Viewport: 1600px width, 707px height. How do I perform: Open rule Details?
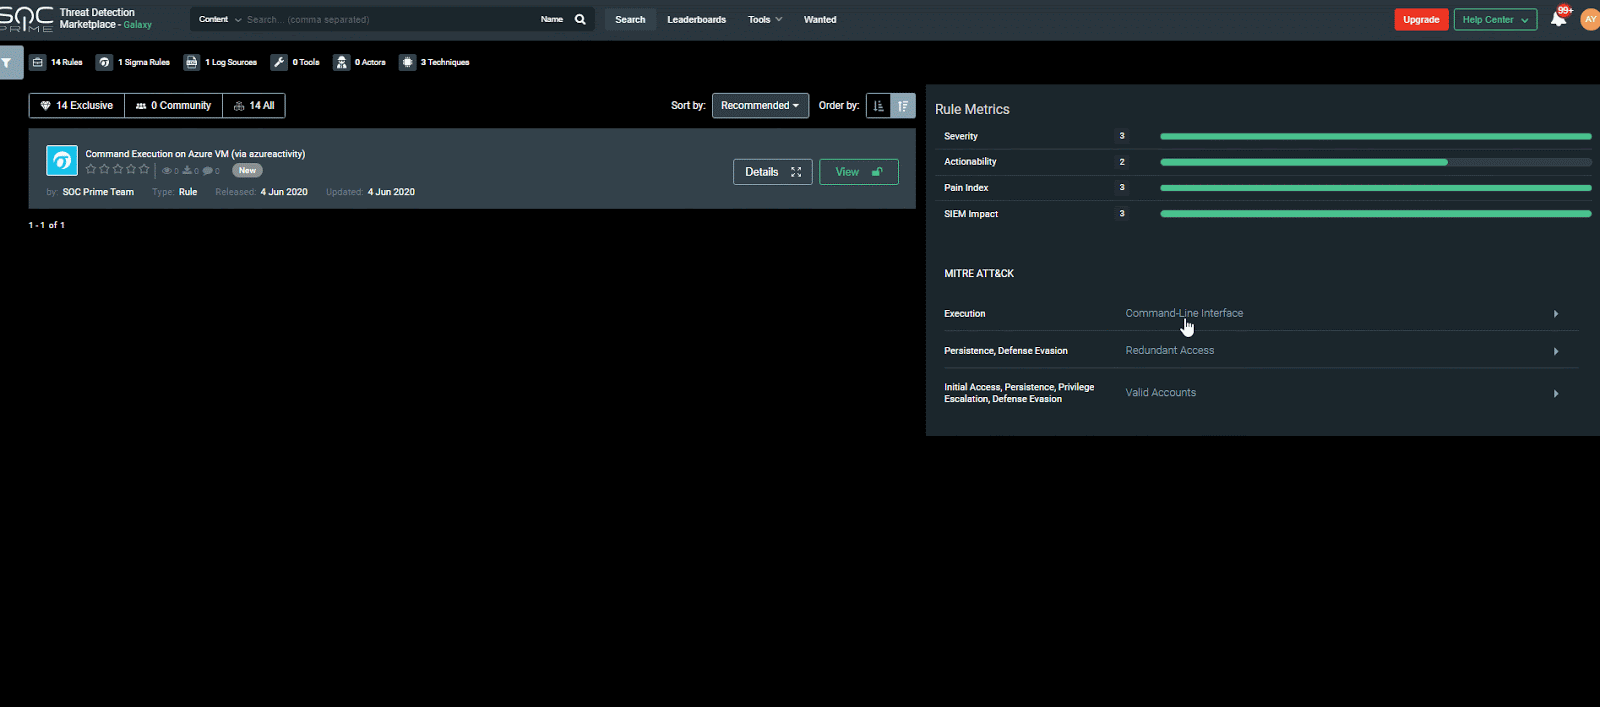tap(773, 172)
